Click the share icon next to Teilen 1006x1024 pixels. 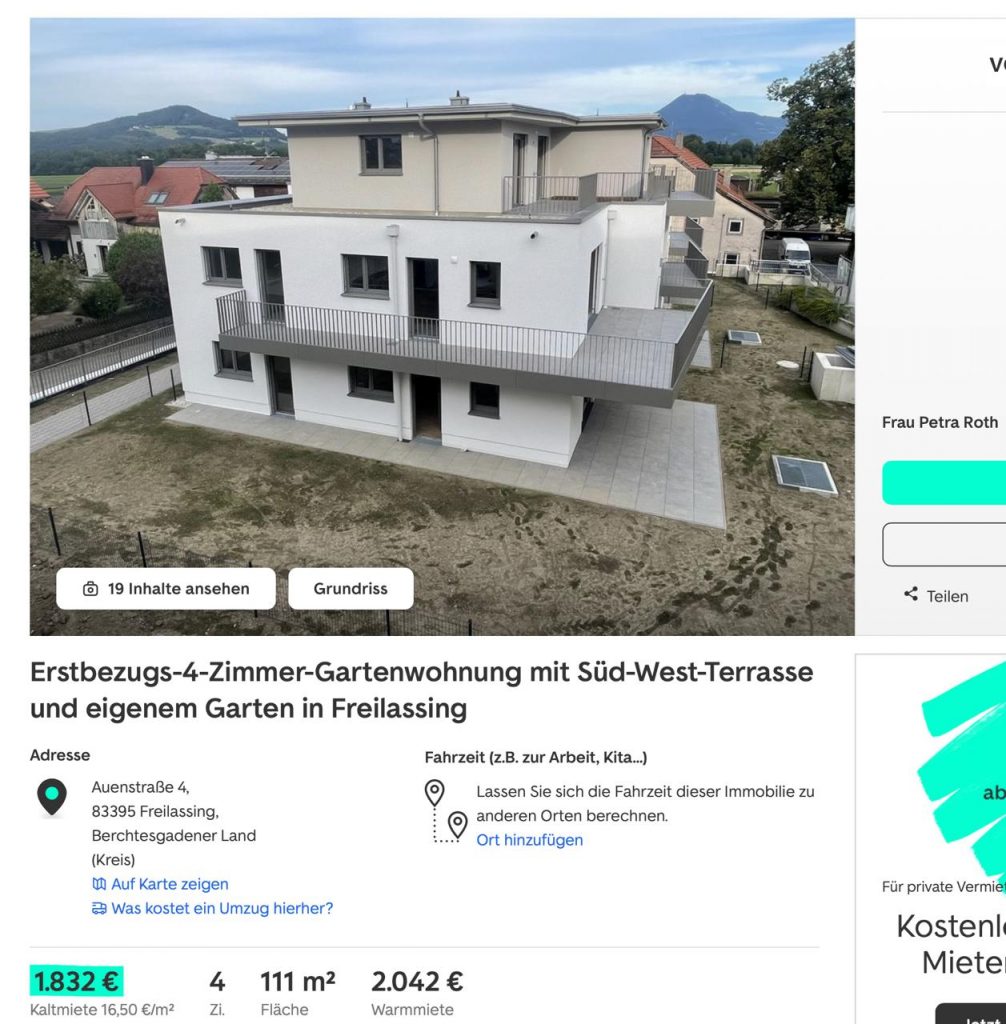tap(911, 594)
